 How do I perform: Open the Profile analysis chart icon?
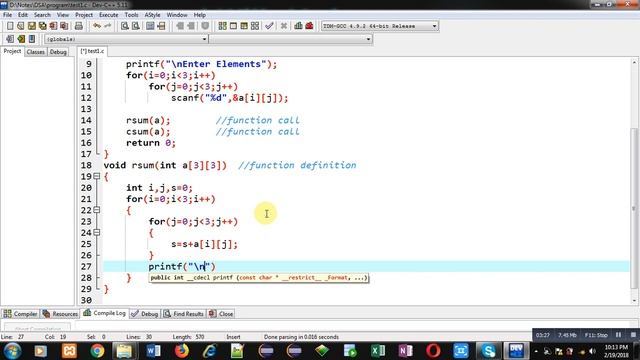298,26
